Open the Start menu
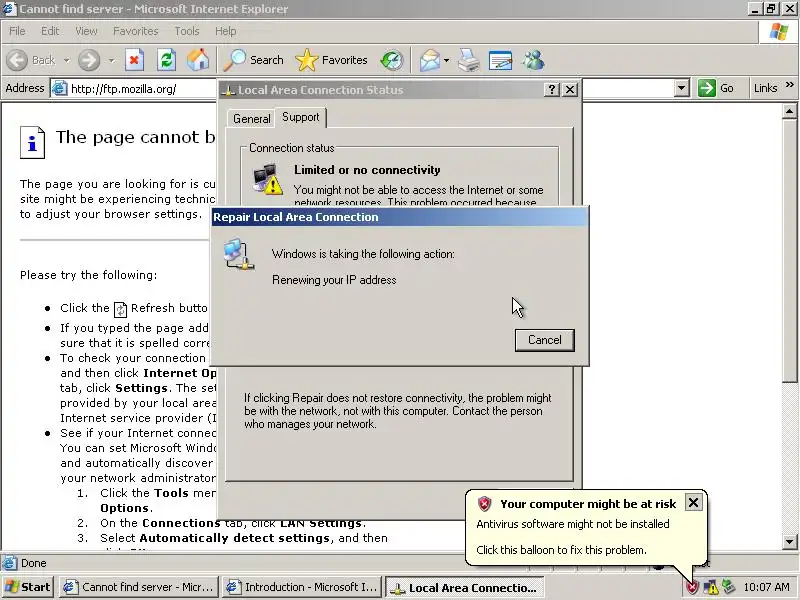 [x=28, y=587]
